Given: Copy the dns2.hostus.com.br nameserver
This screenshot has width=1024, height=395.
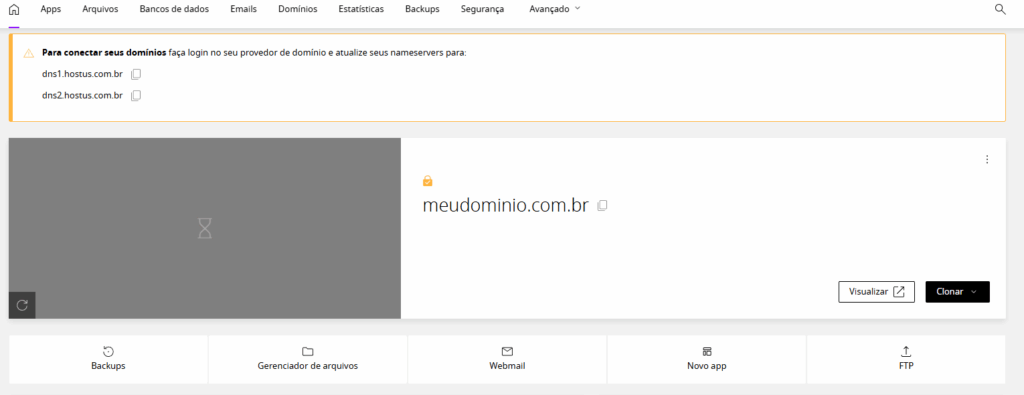Looking at the screenshot, I should point(136,96).
